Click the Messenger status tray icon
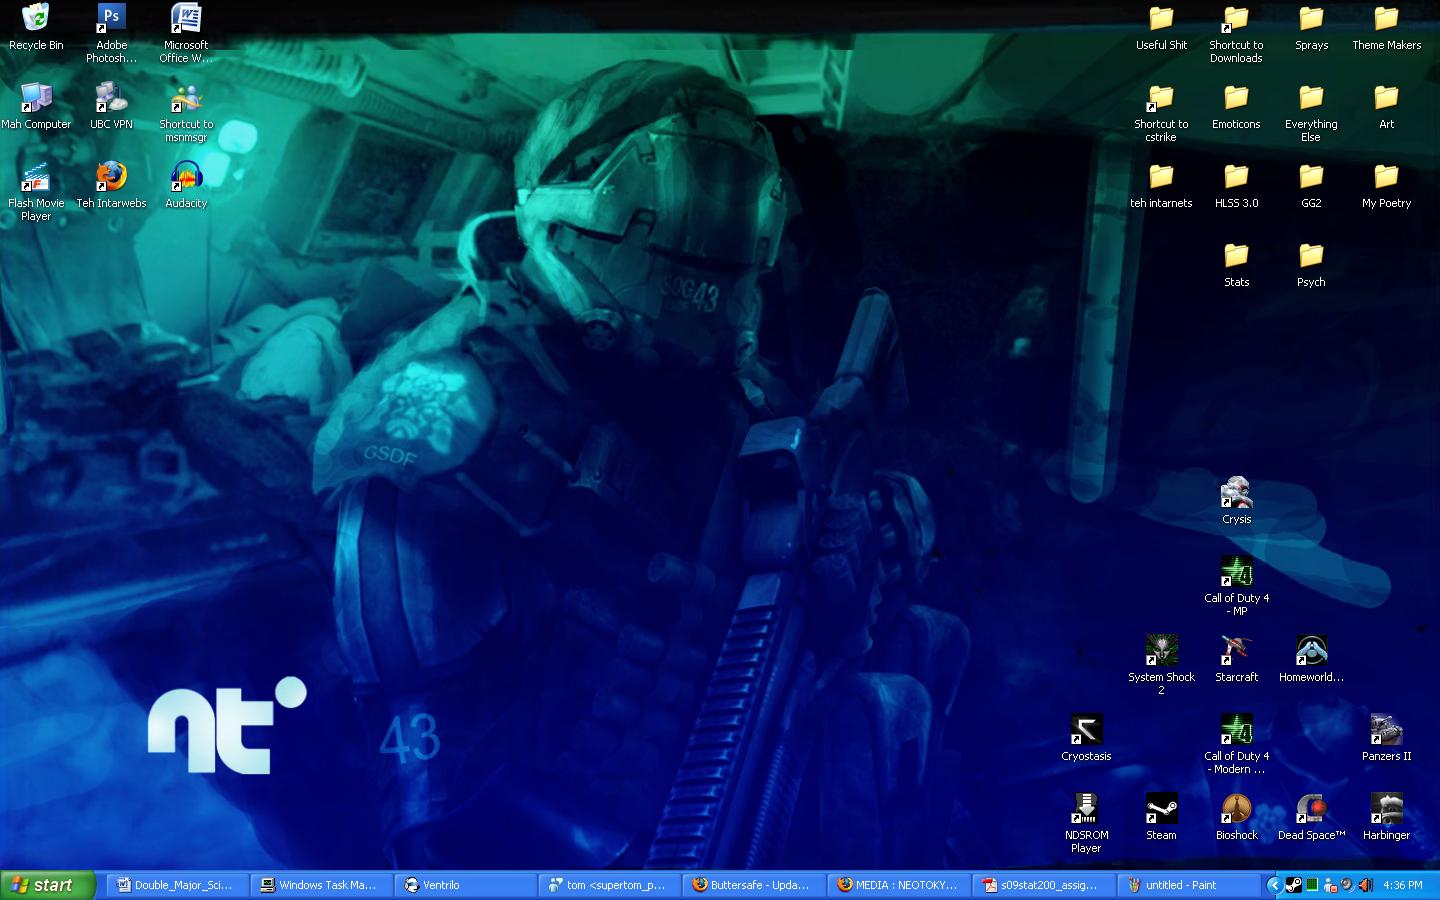Viewport: 1440px width, 900px height. [x=1330, y=885]
